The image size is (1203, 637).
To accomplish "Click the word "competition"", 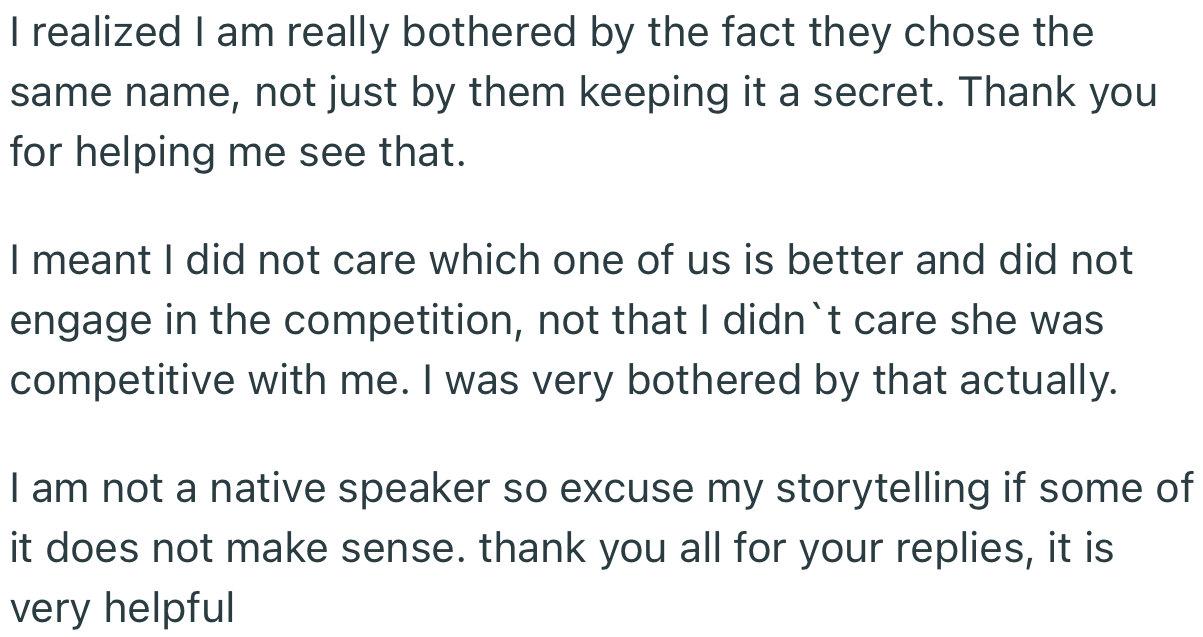I will click(x=413, y=321).
